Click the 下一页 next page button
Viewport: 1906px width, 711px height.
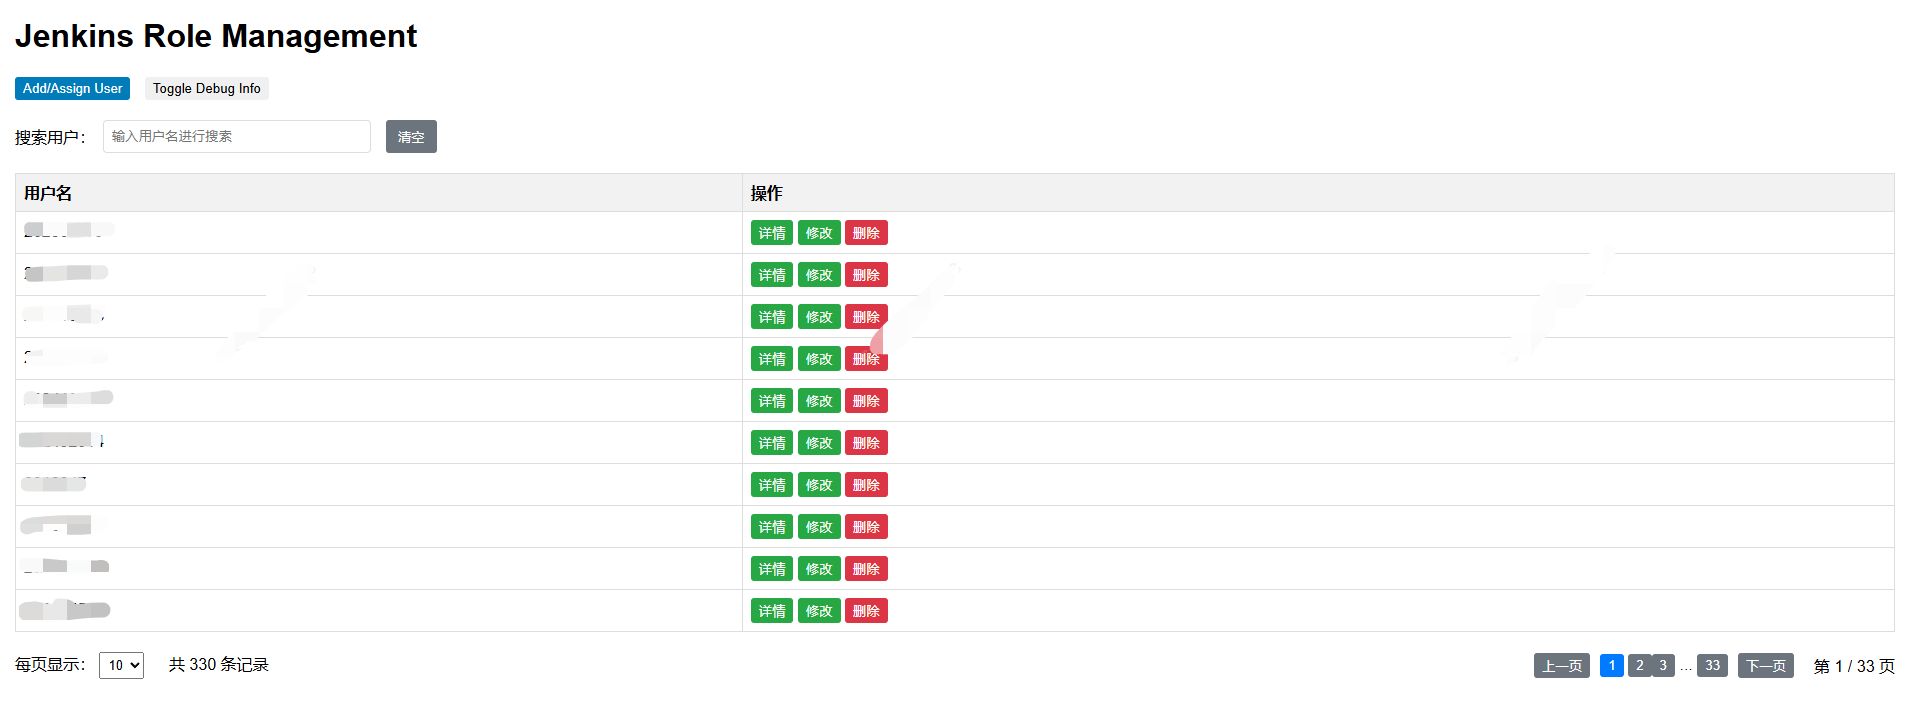(1766, 665)
